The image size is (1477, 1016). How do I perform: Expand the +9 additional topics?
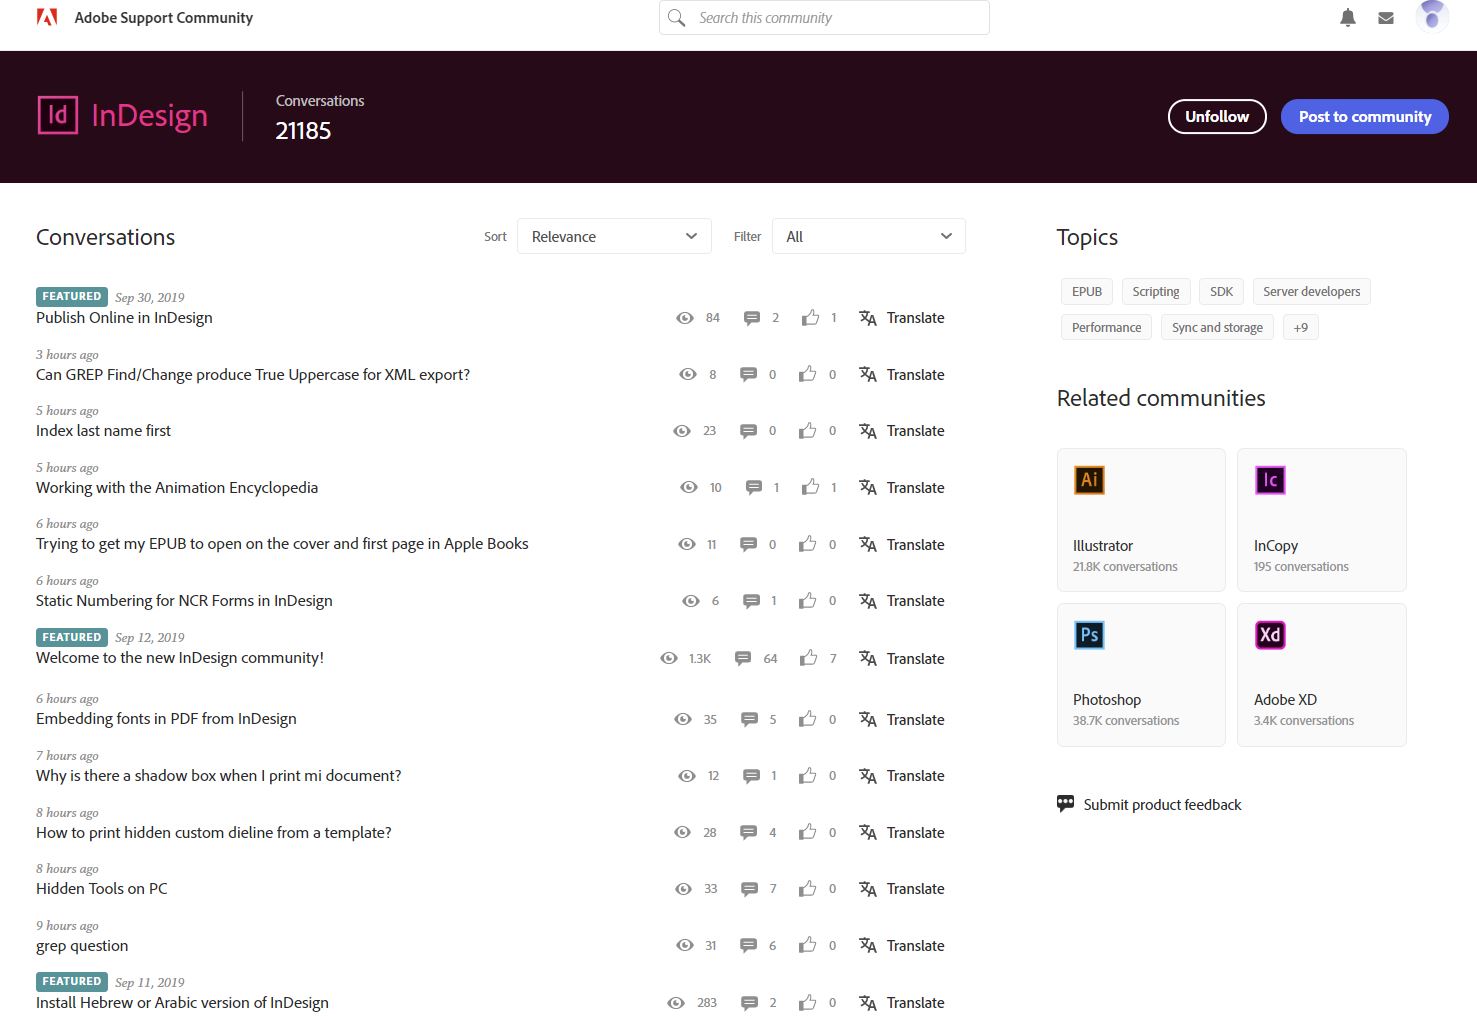[1300, 327]
